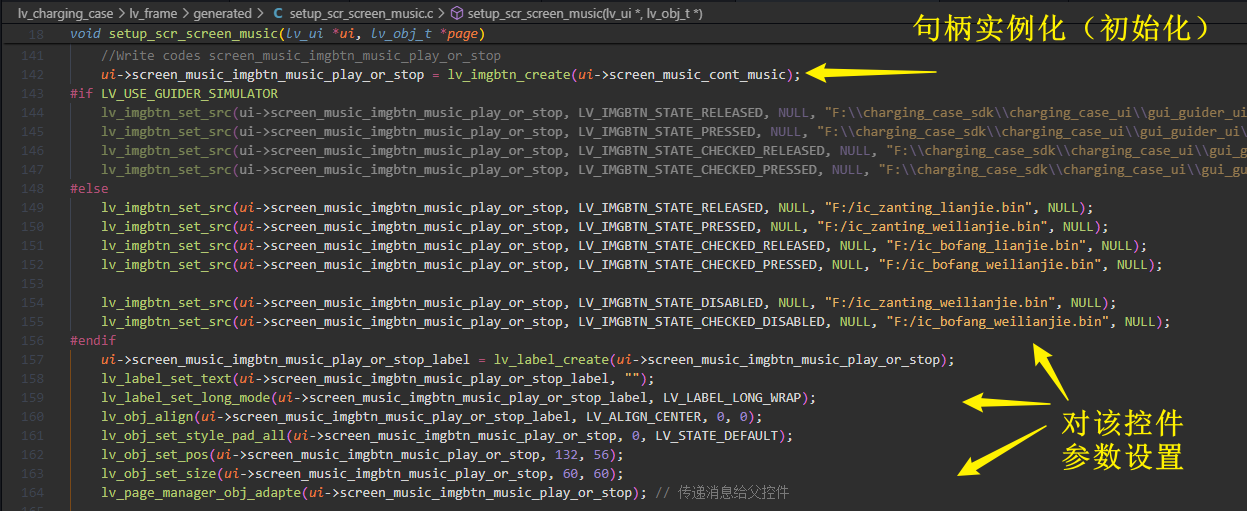
Task: Click the lv_obj_align function name
Action: tap(147, 416)
